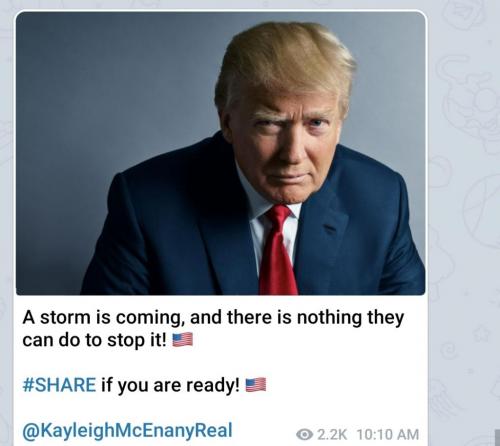Click the dark scrollbar at the bottom-right edge
Viewport: 500px width, 446px height.
[497, 437]
